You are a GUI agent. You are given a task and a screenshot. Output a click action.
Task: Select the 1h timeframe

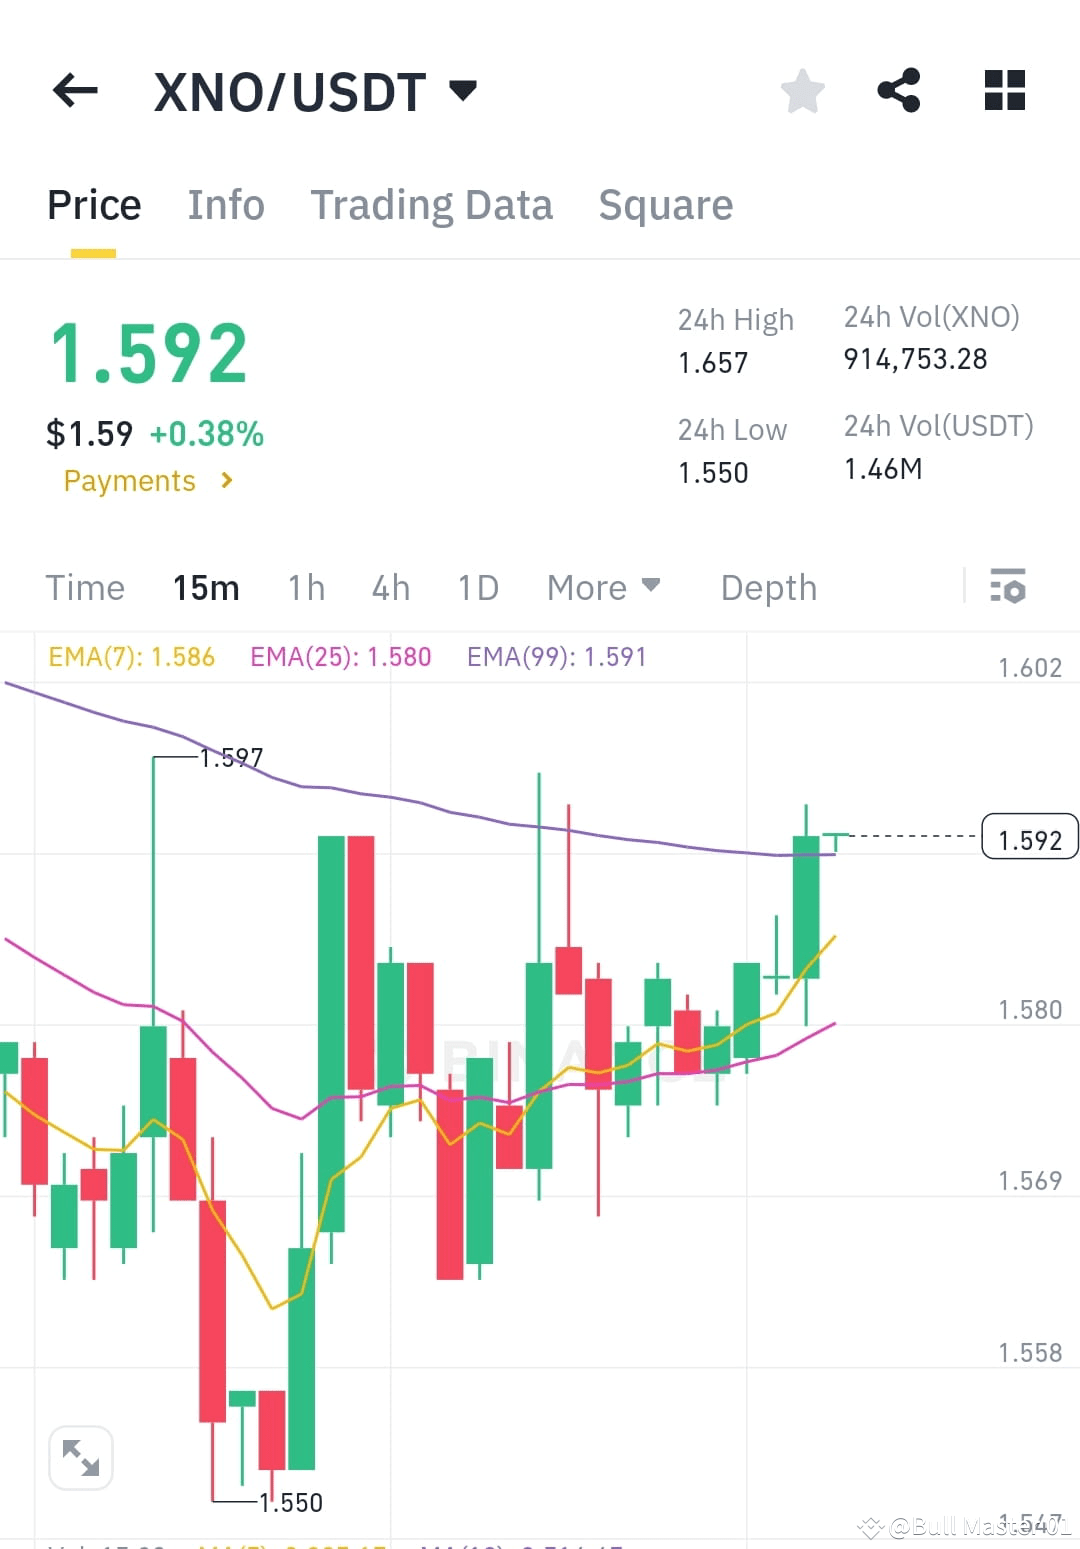pos(305,588)
